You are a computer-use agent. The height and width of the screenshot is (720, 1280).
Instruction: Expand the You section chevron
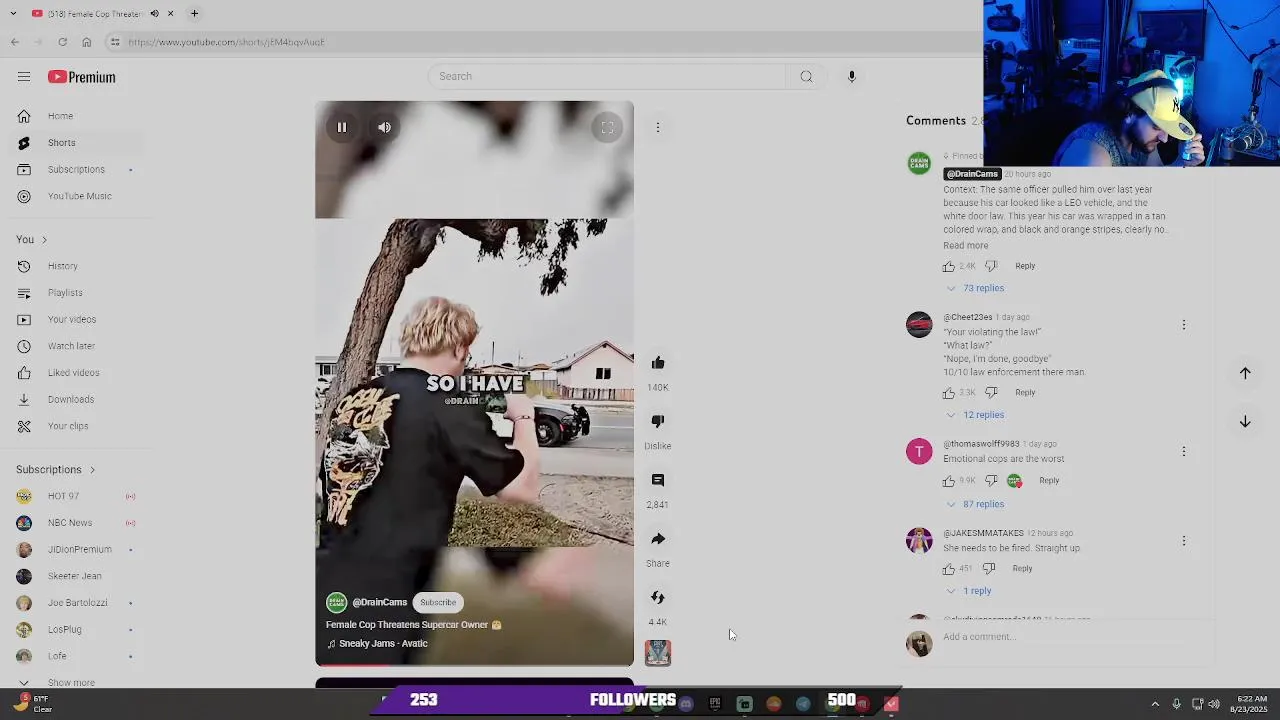click(44, 240)
